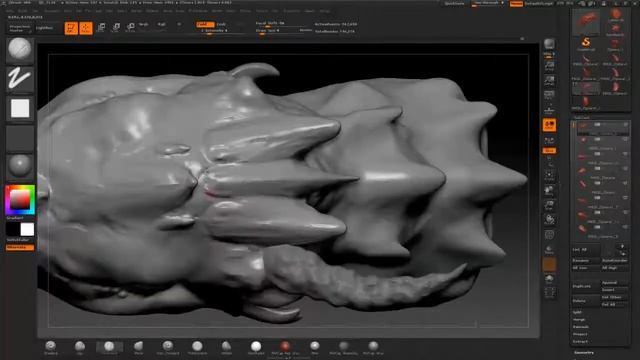The width and height of the screenshot is (640, 360).
Task: Select the white SkinShade material sphere
Action: pyautogui.click(x=256, y=347)
